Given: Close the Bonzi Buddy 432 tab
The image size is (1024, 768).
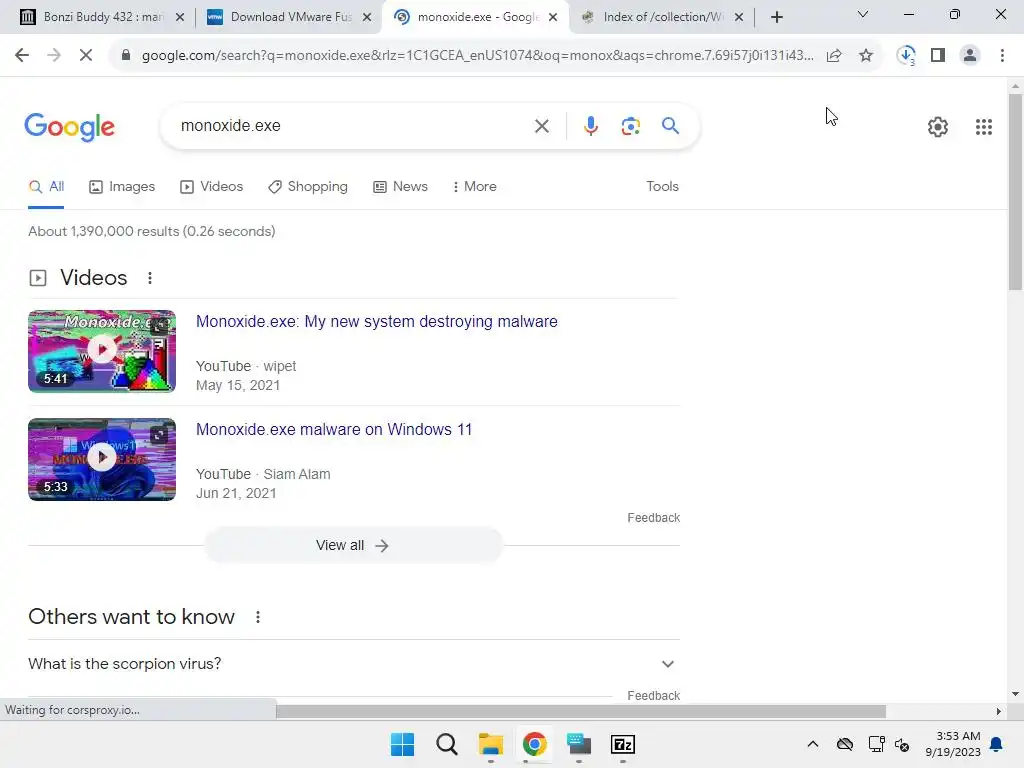Looking at the screenshot, I should [180, 18].
